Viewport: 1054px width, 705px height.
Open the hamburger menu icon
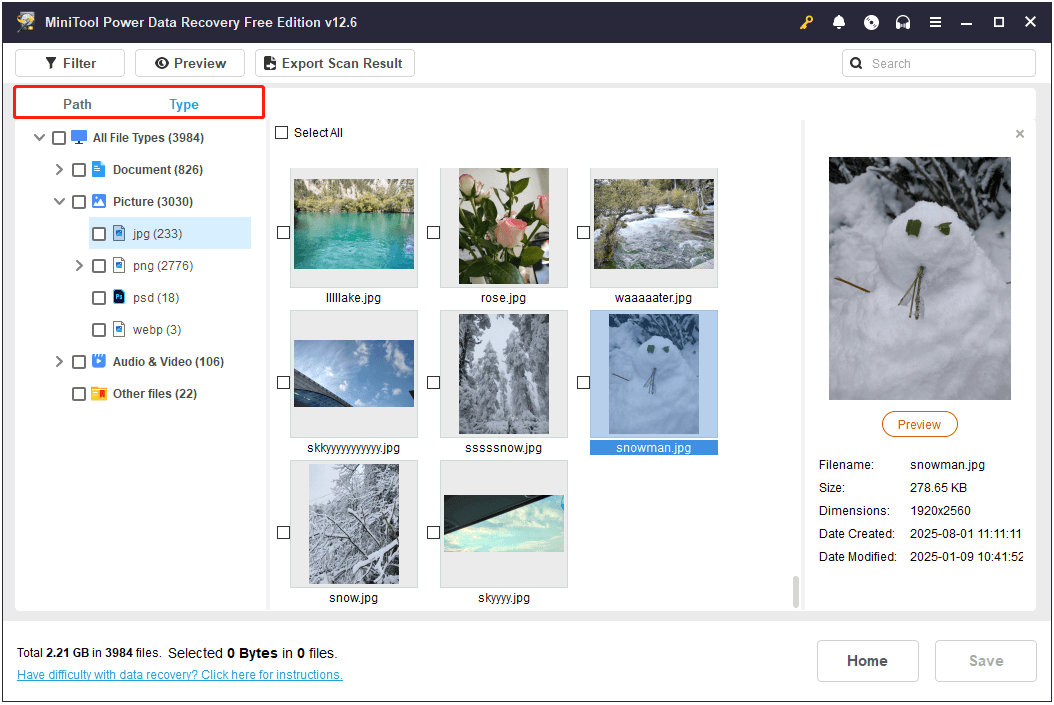pyautogui.click(x=935, y=22)
